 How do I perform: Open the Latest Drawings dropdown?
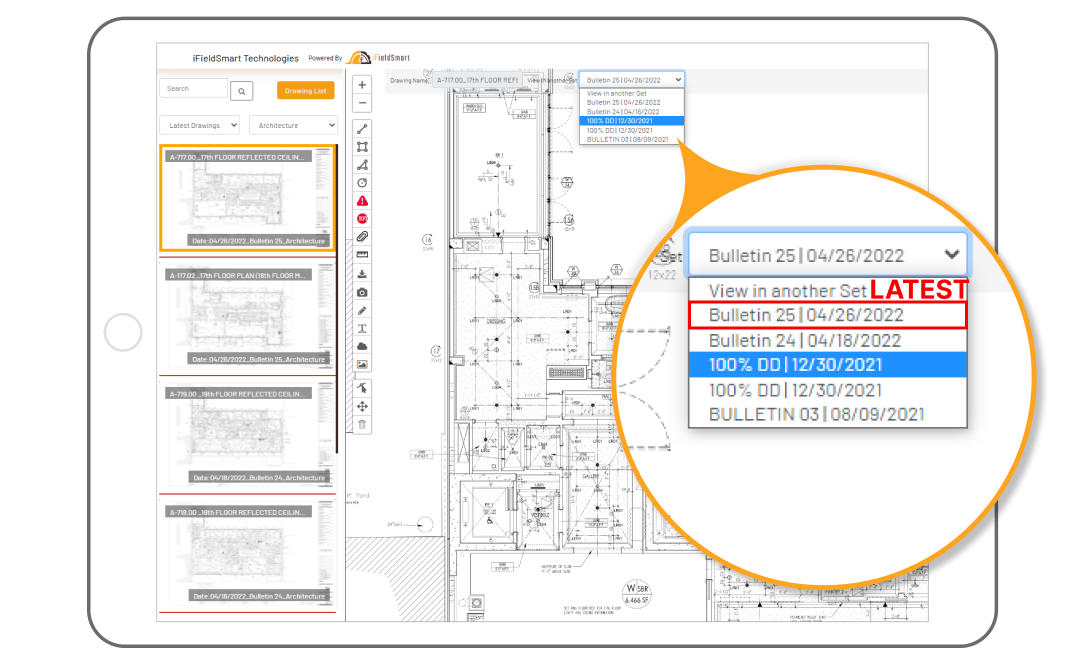(x=199, y=124)
